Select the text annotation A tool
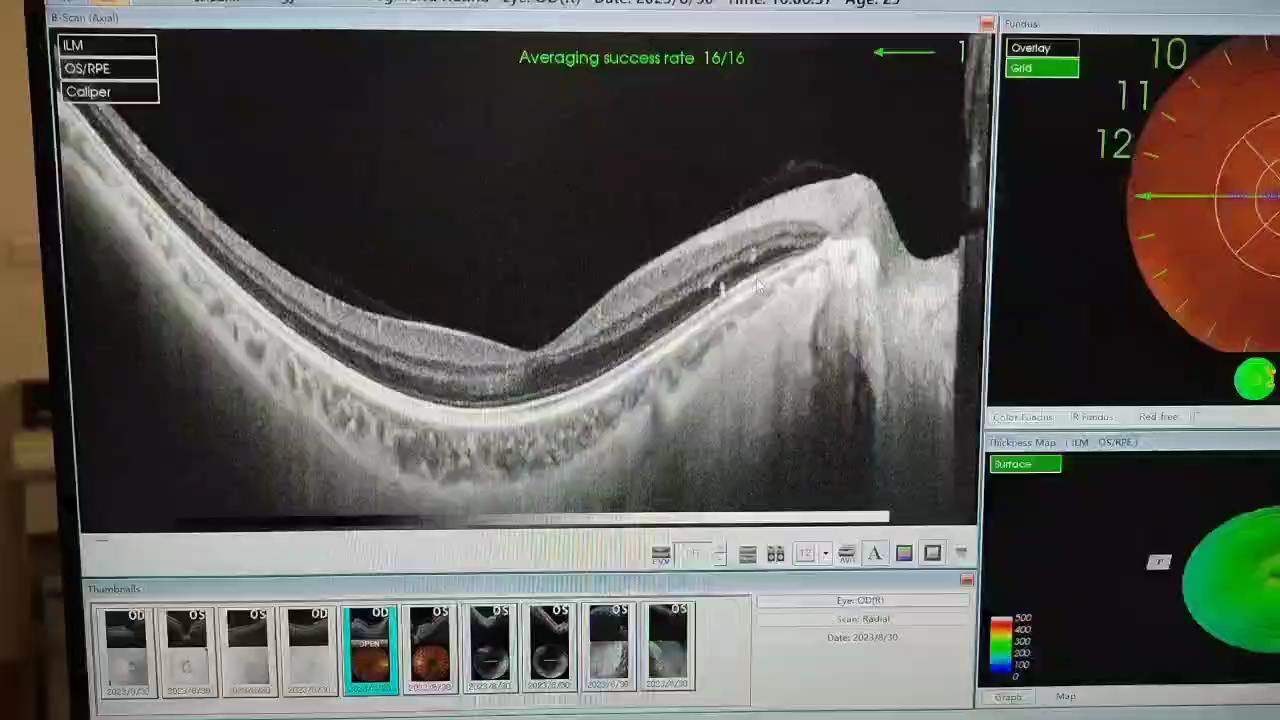Screen dimensions: 1280x720 (875, 554)
